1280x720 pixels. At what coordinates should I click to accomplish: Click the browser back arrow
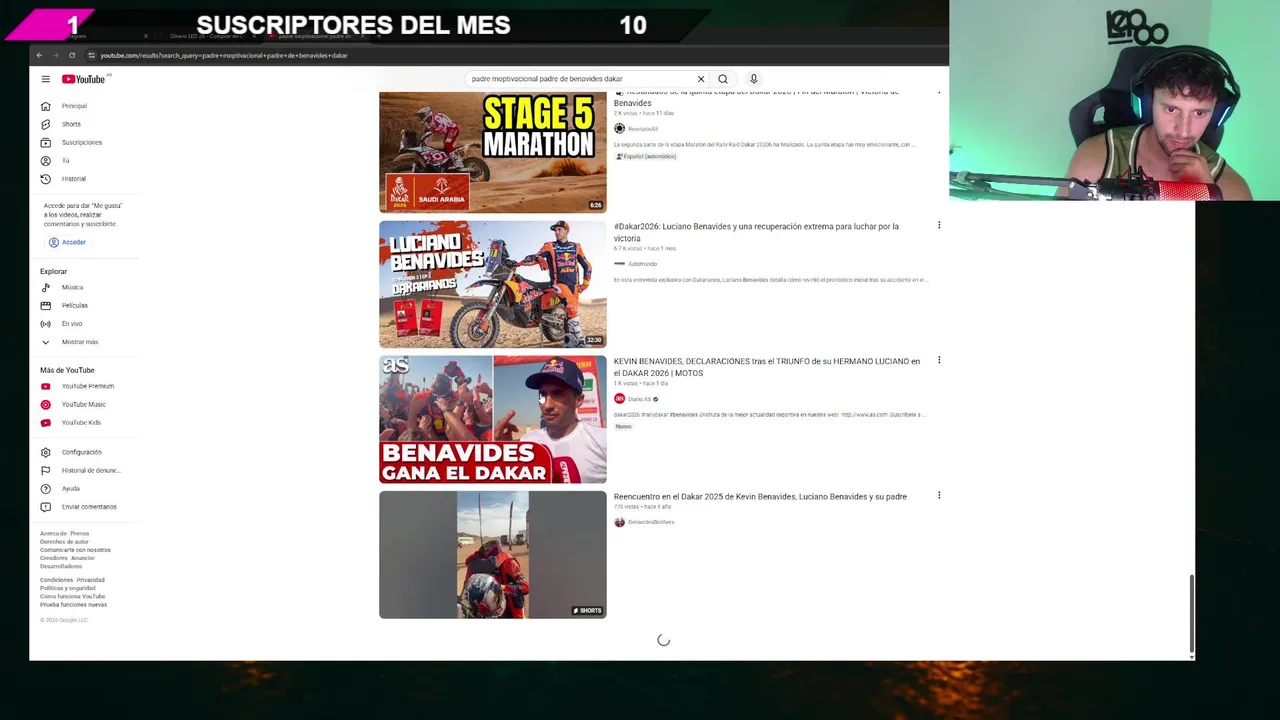pyautogui.click(x=39, y=55)
